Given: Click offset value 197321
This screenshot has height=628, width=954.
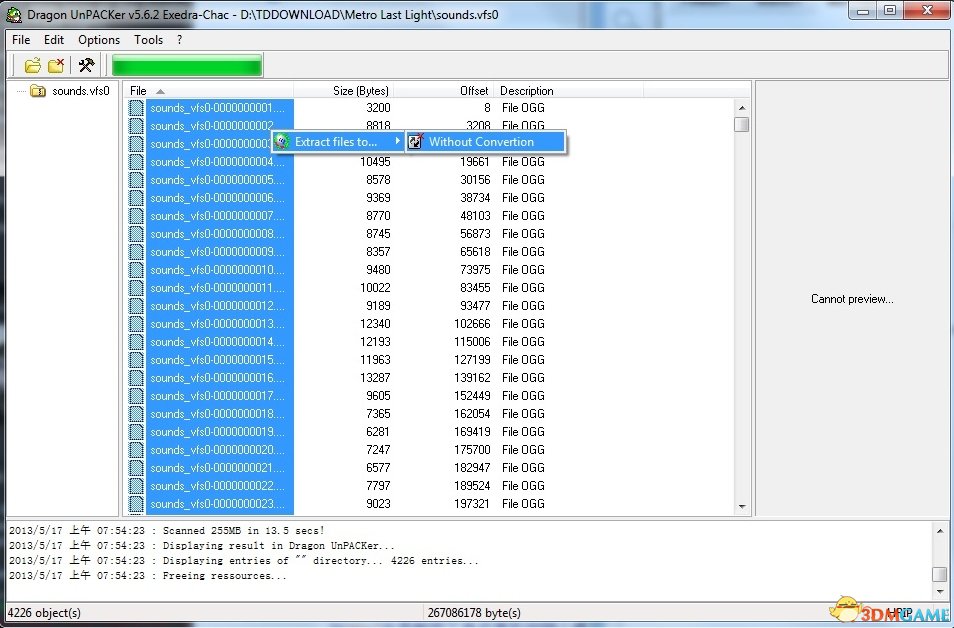Looking at the screenshot, I should (472, 504).
